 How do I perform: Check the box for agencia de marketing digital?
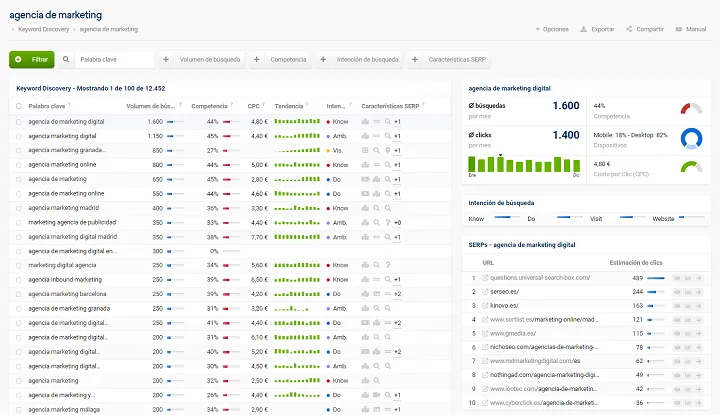[19, 122]
